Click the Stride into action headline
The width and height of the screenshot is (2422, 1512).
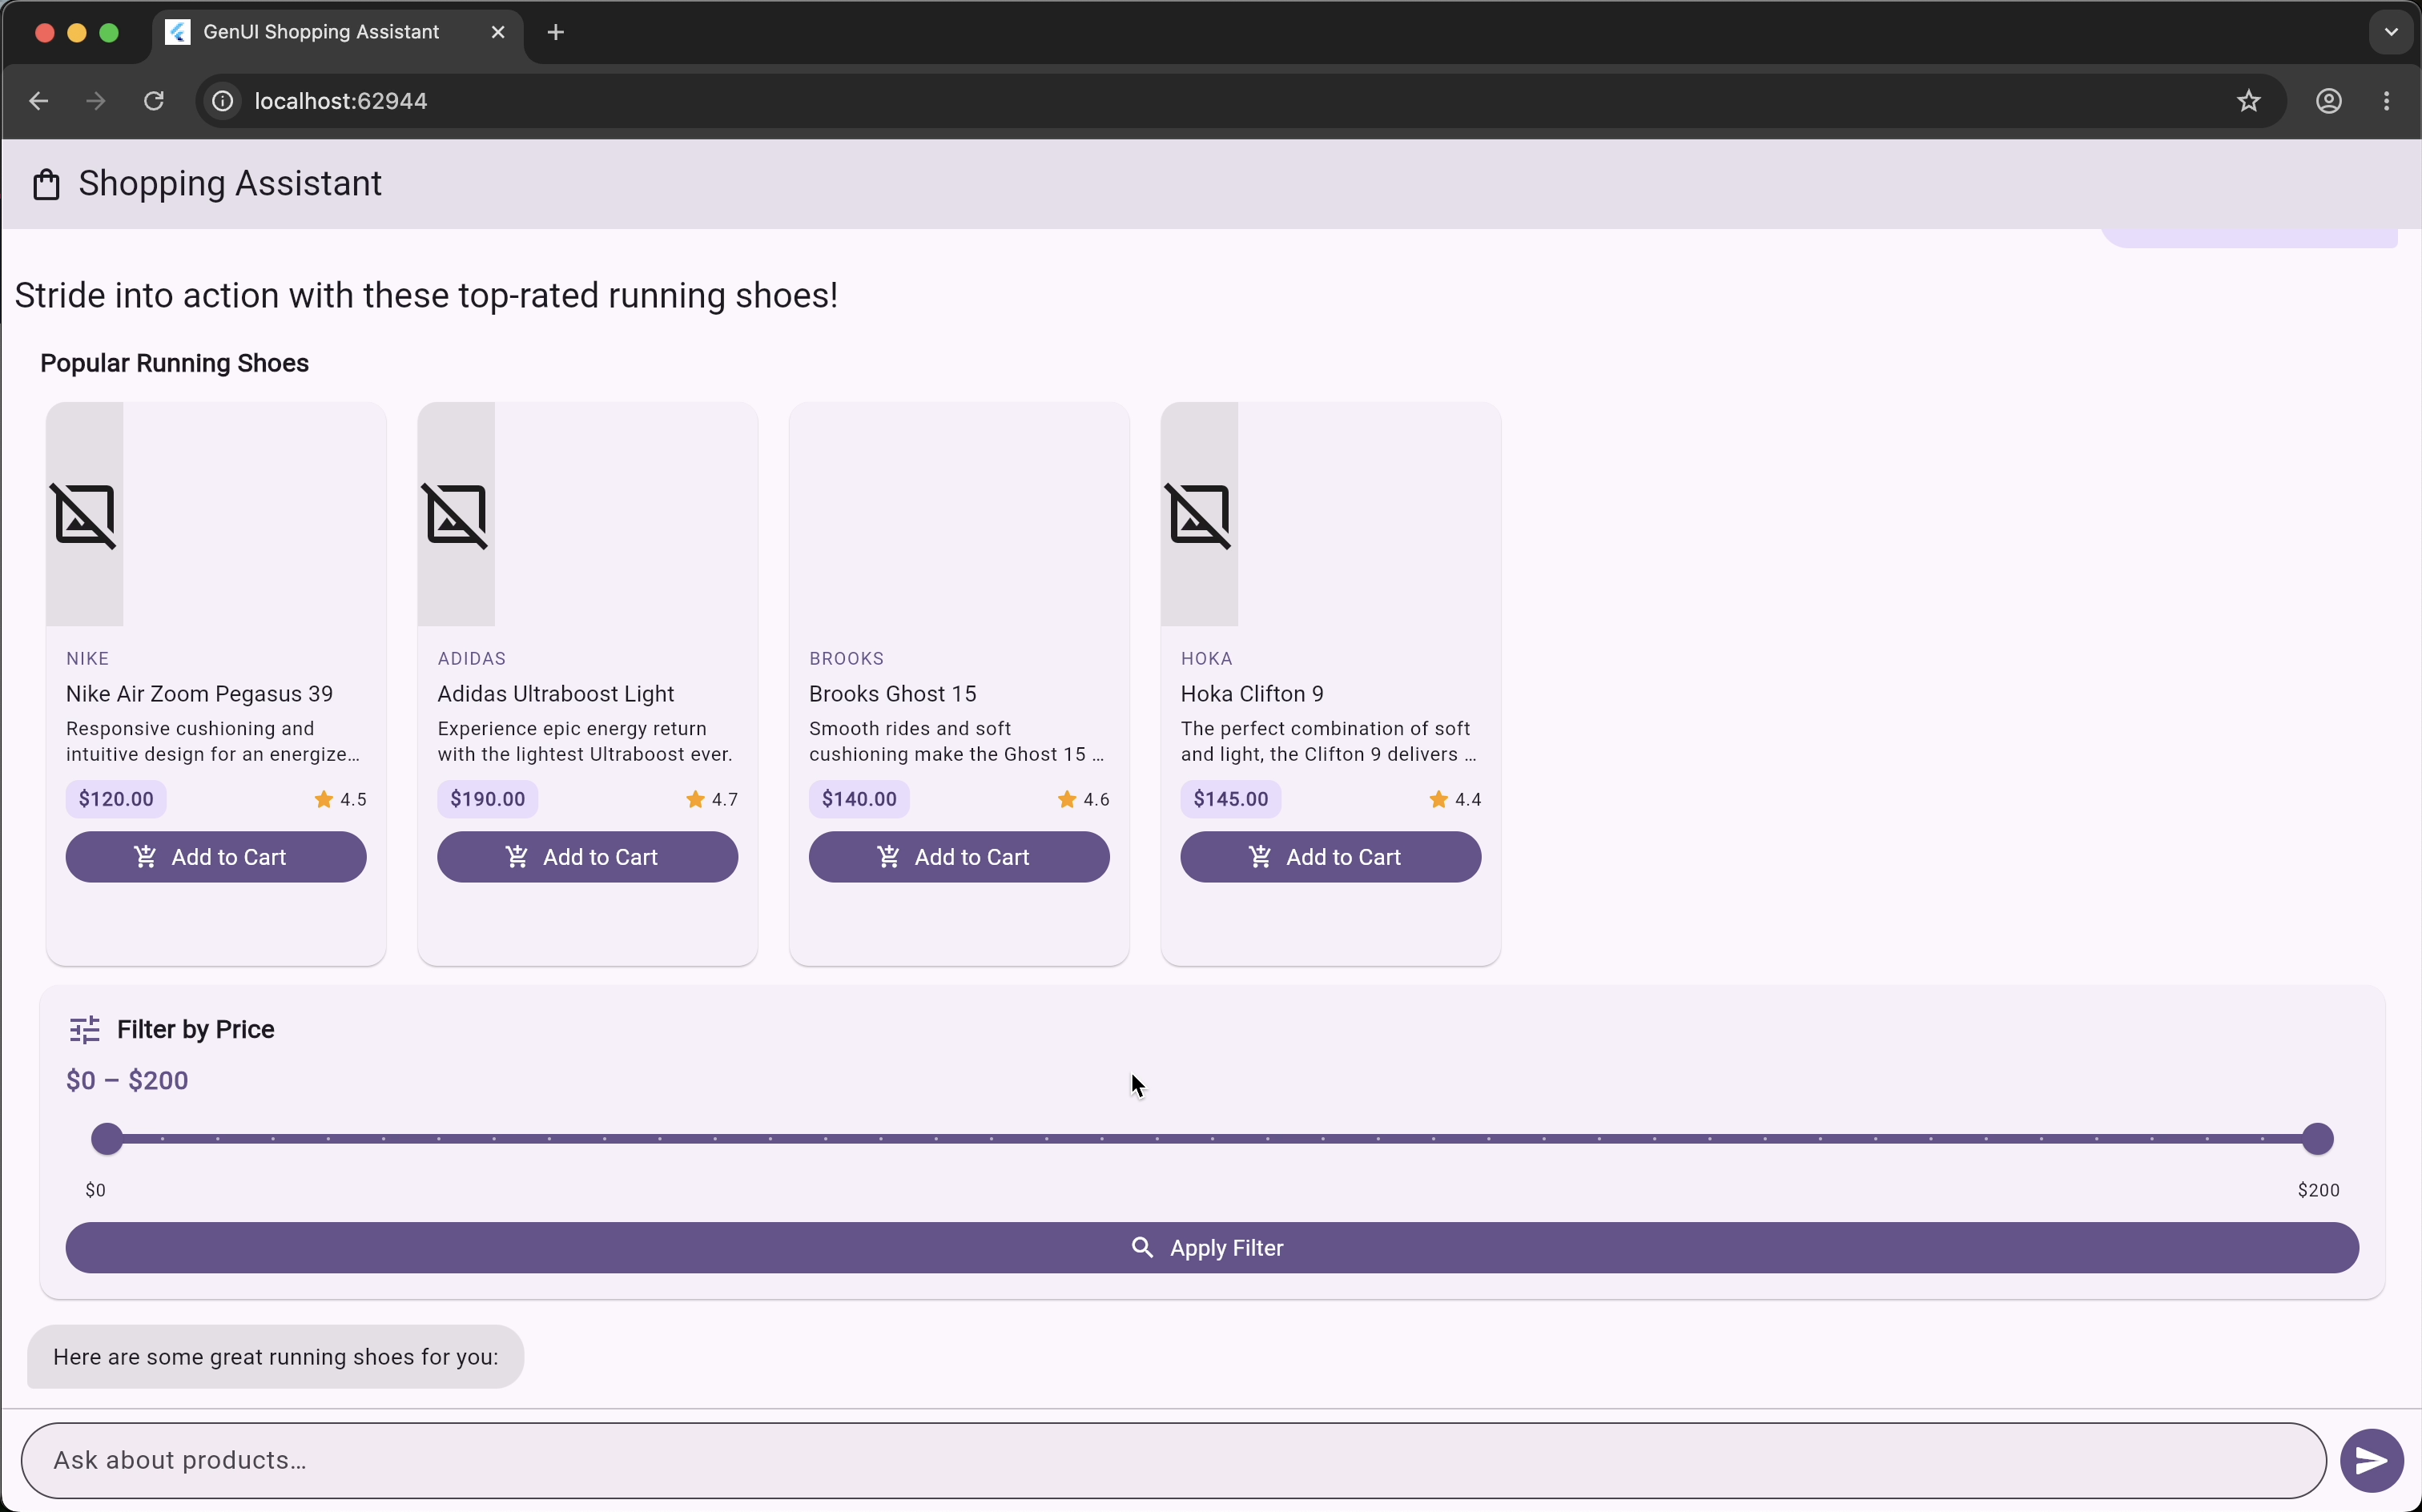(427, 296)
